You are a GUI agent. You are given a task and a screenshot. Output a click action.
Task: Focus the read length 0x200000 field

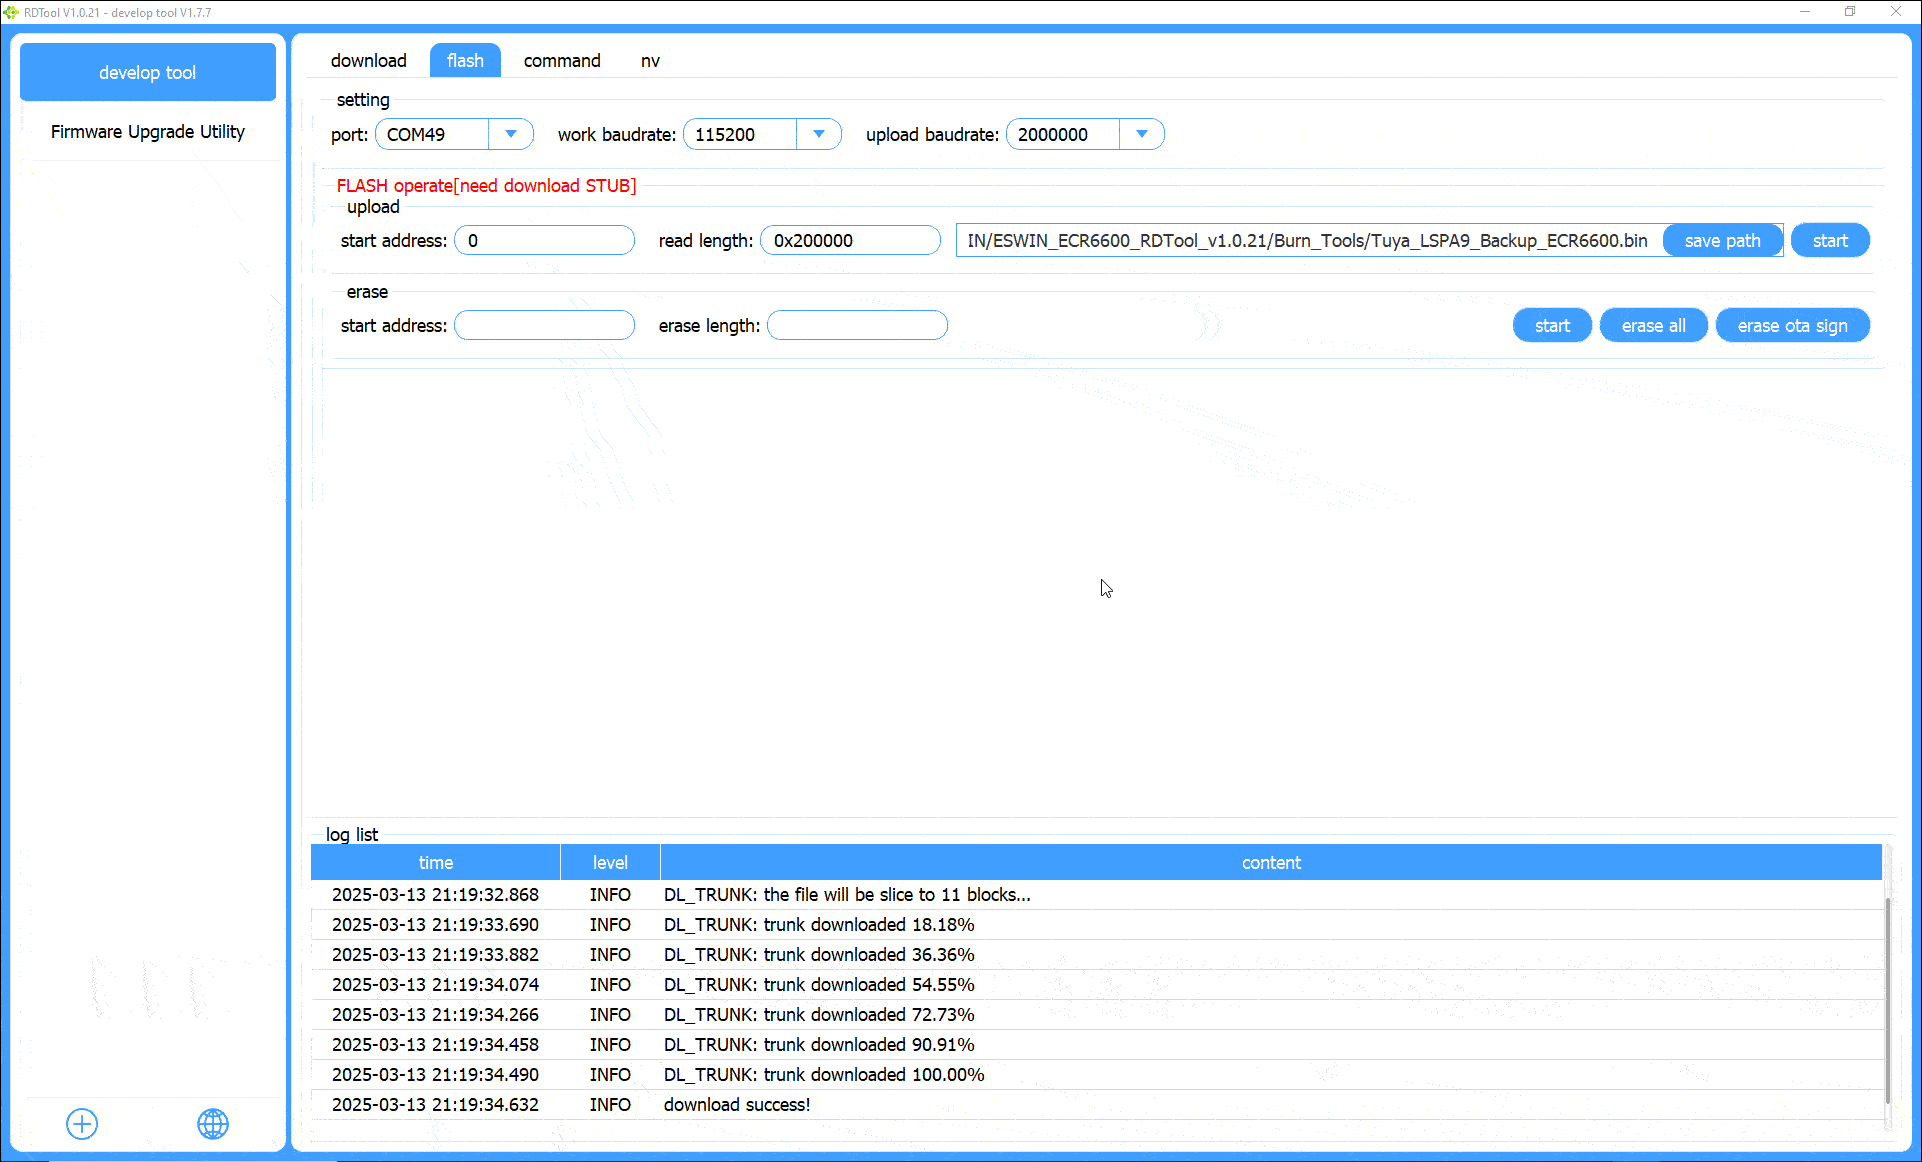(x=850, y=241)
